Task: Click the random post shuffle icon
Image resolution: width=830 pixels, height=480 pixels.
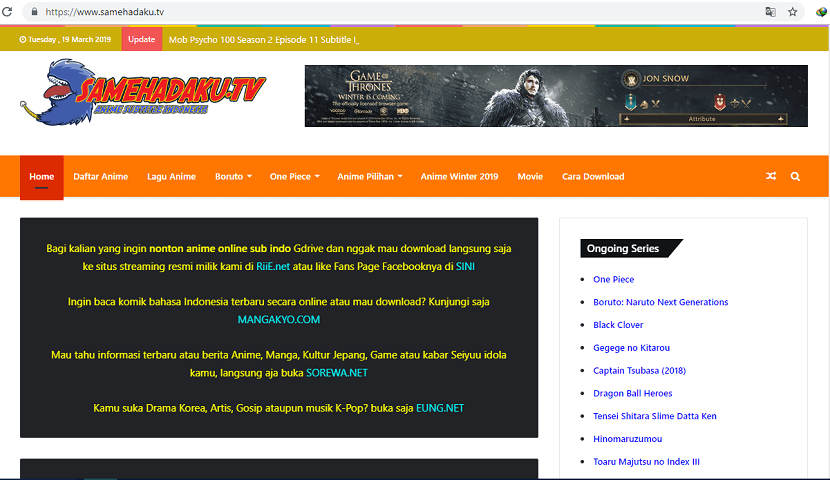Action: (771, 176)
